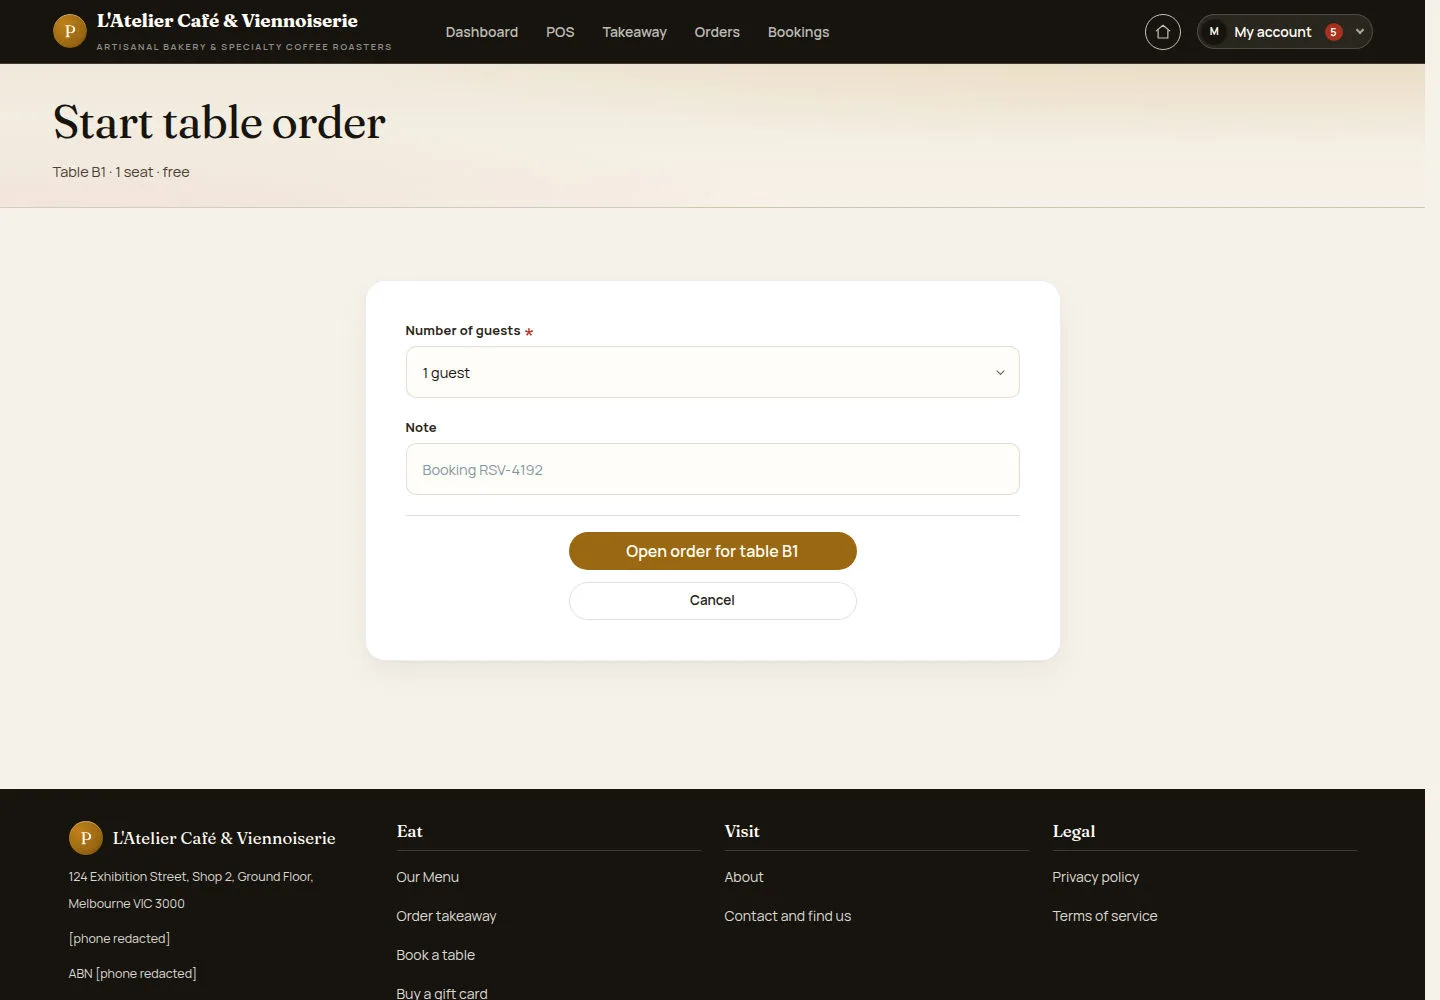
Task: Click the red notification badge showing 5
Action: pos(1333,32)
